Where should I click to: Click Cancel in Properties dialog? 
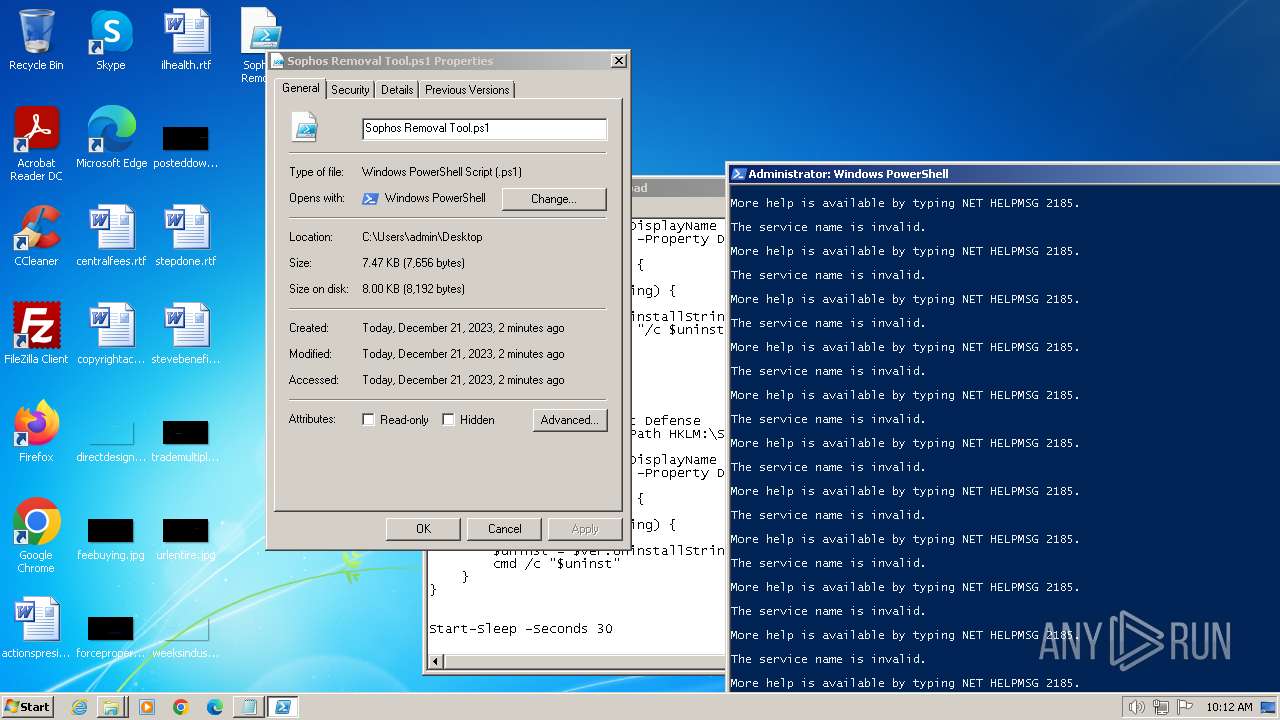coord(505,529)
